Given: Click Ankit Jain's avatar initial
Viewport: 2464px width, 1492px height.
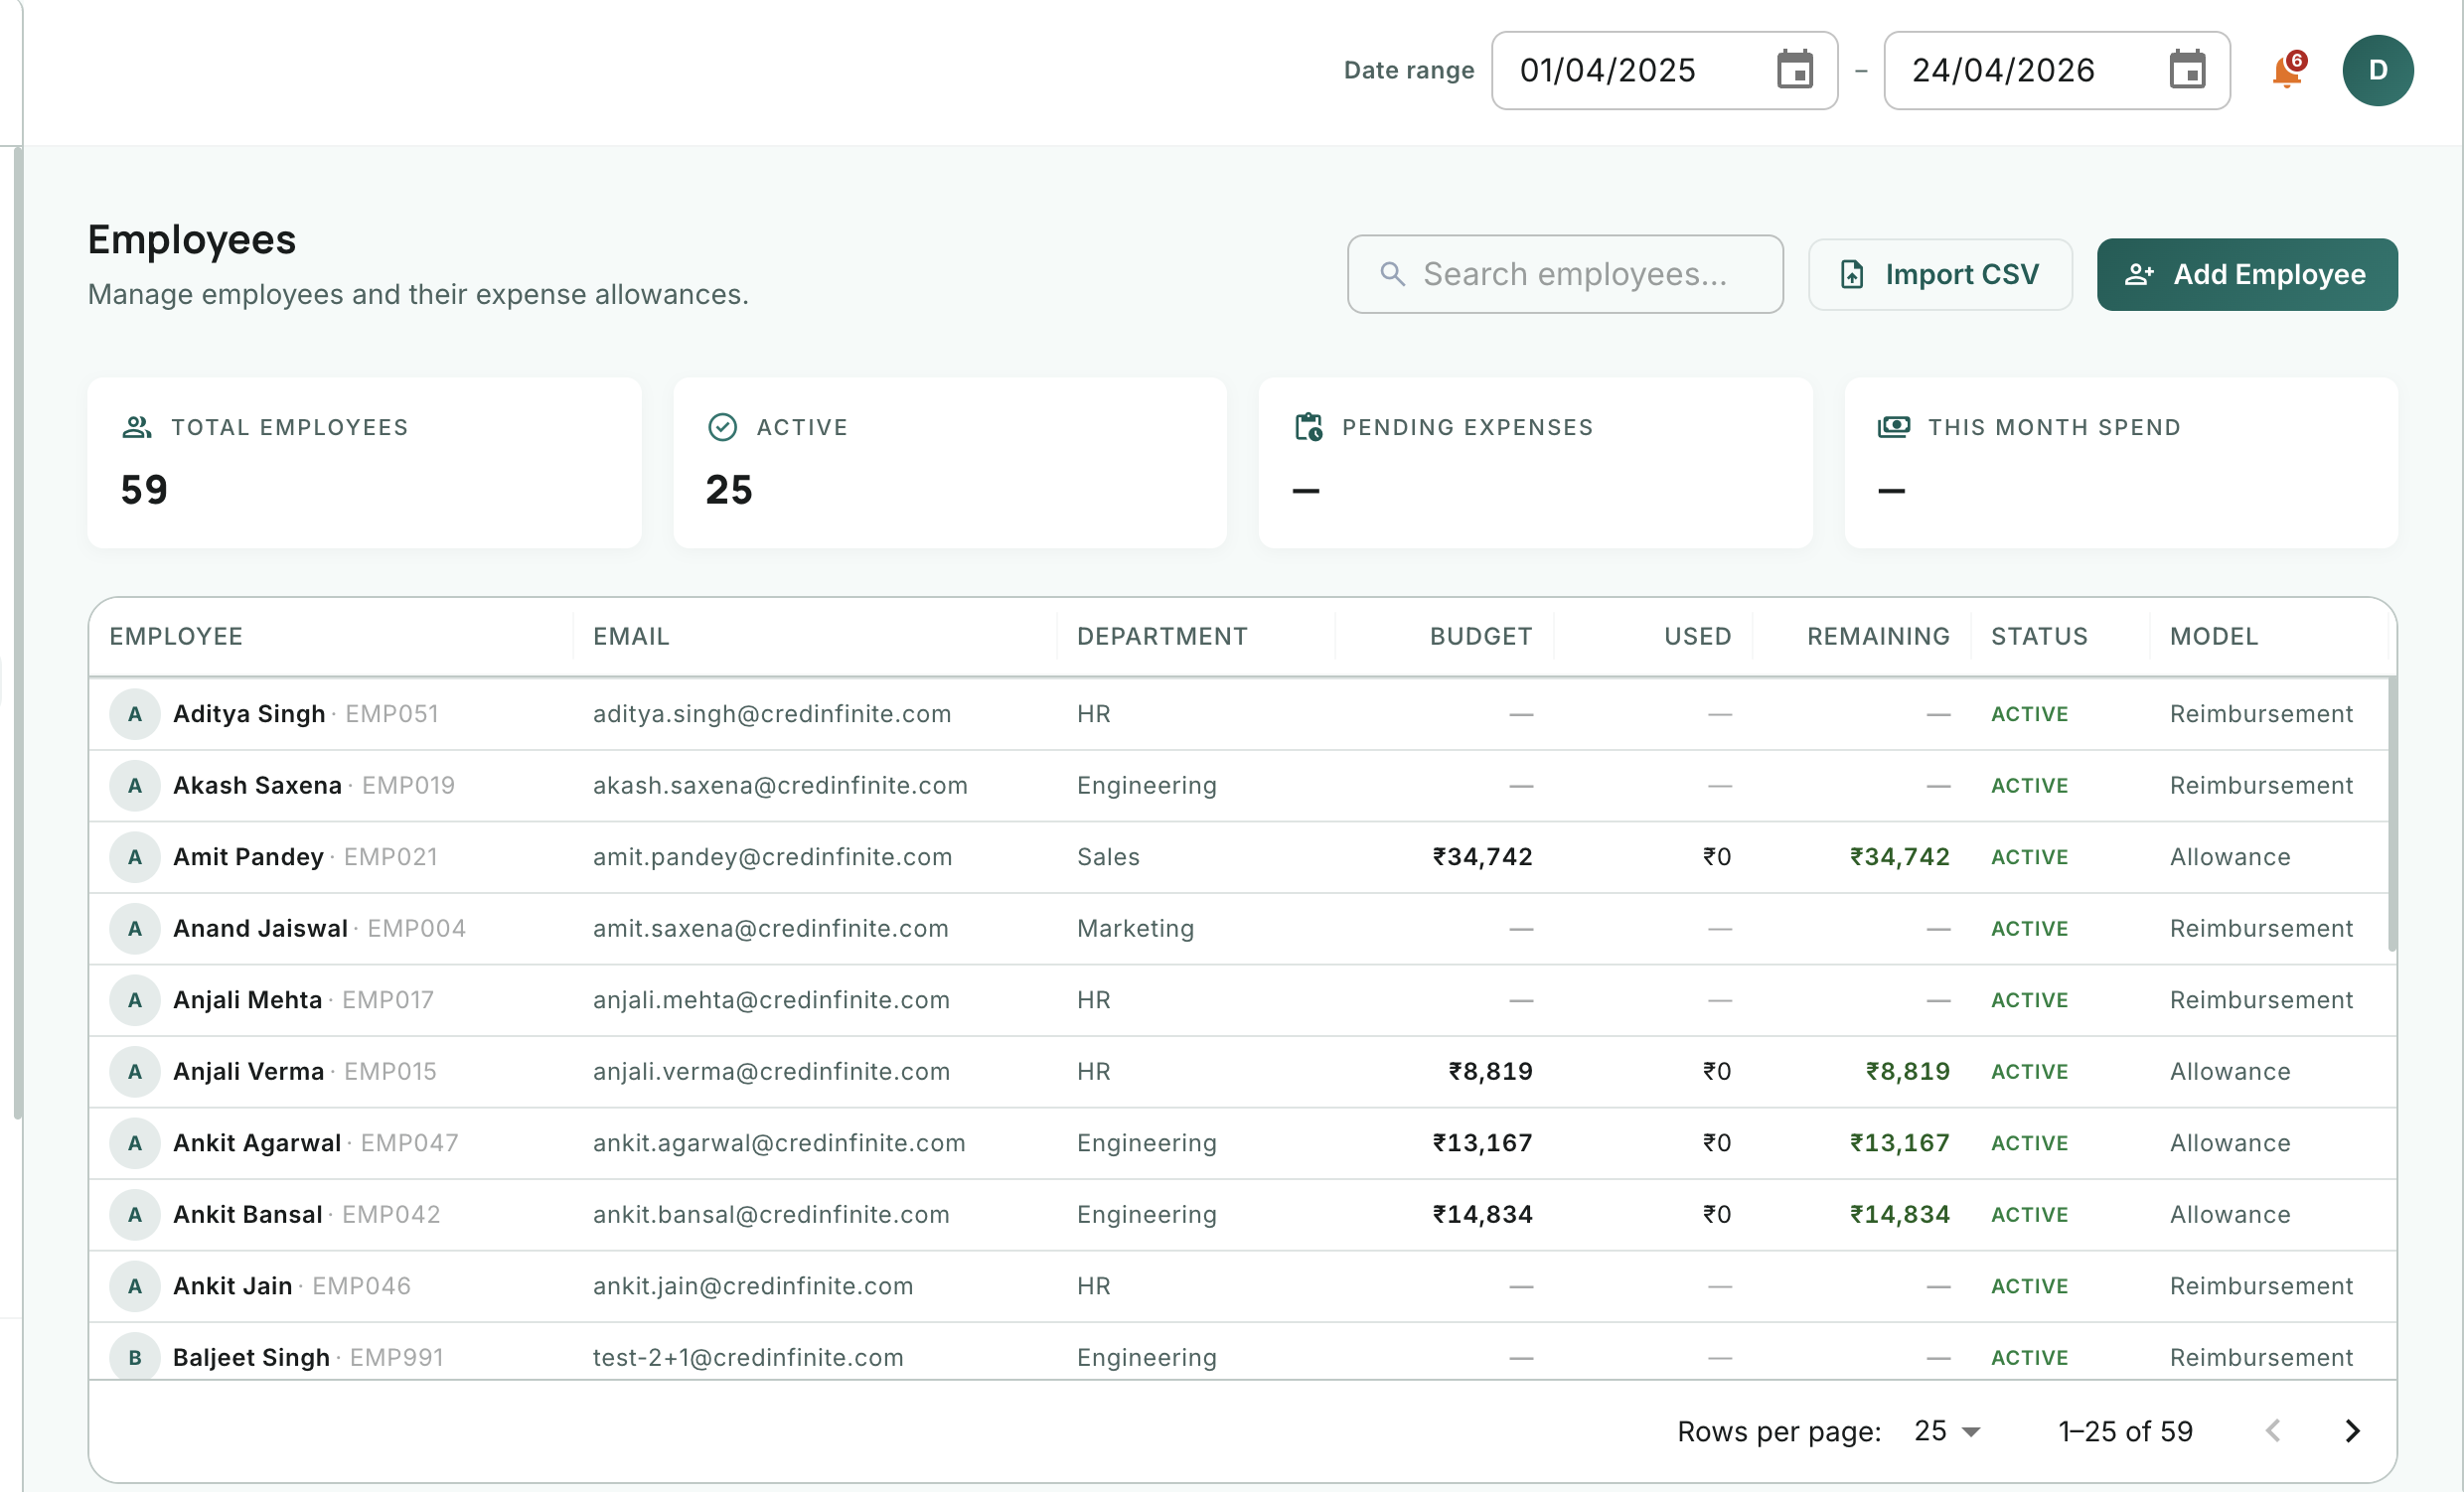Looking at the screenshot, I should click(135, 1286).
